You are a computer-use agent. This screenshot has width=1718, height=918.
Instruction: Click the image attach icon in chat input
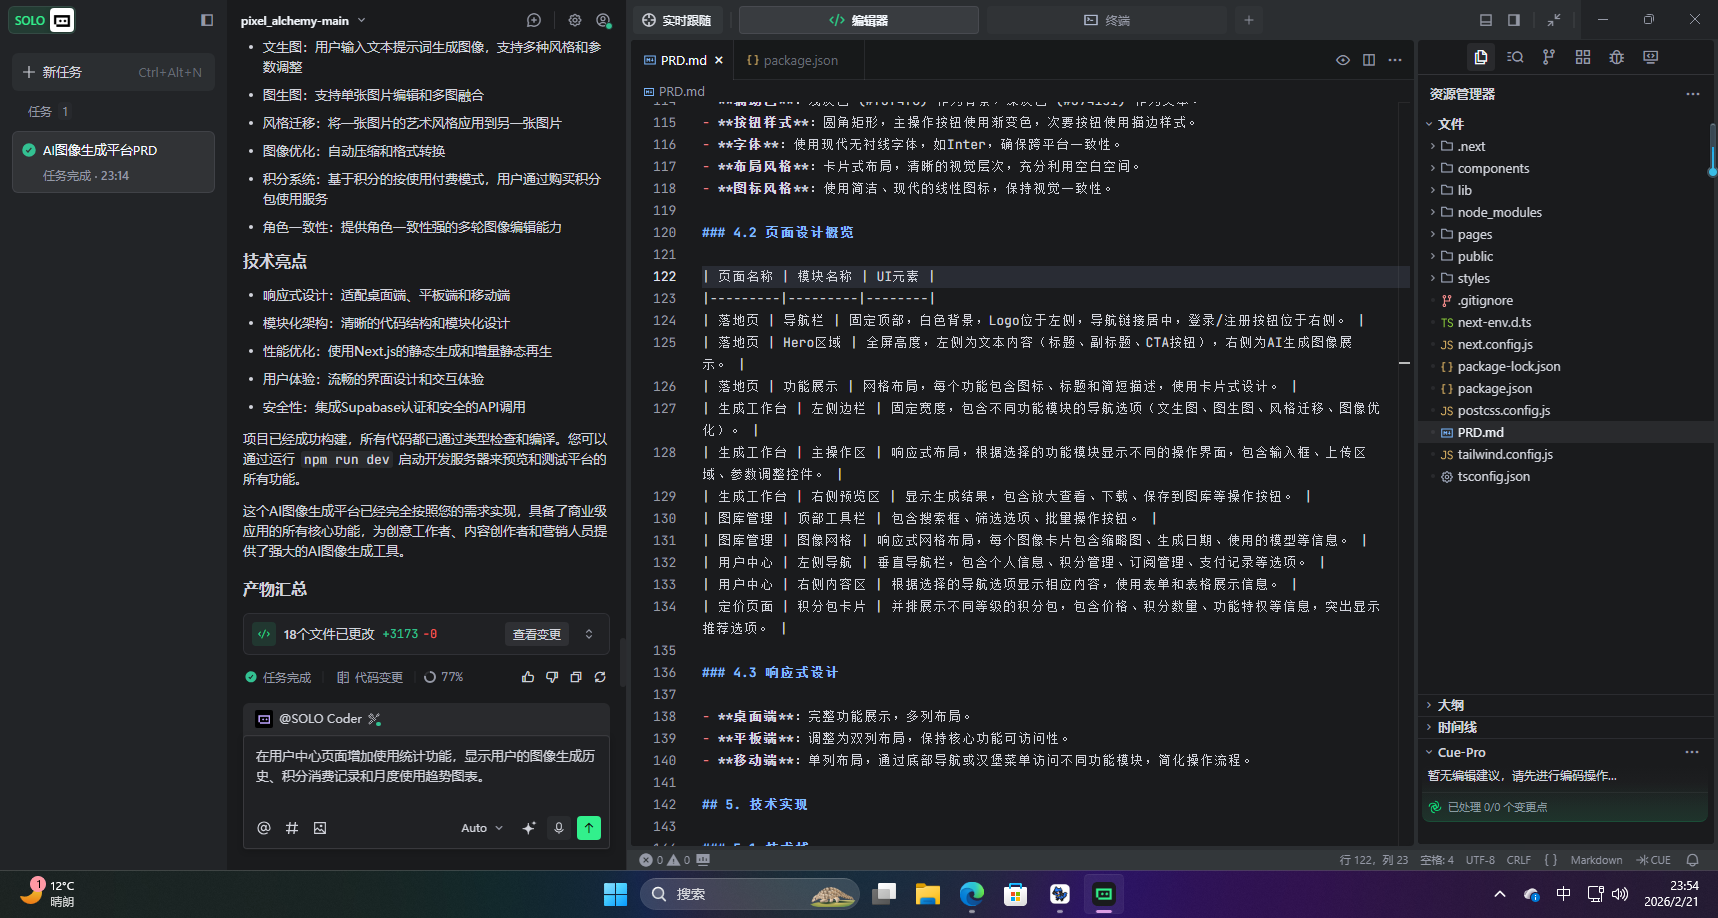coord(320,828)
